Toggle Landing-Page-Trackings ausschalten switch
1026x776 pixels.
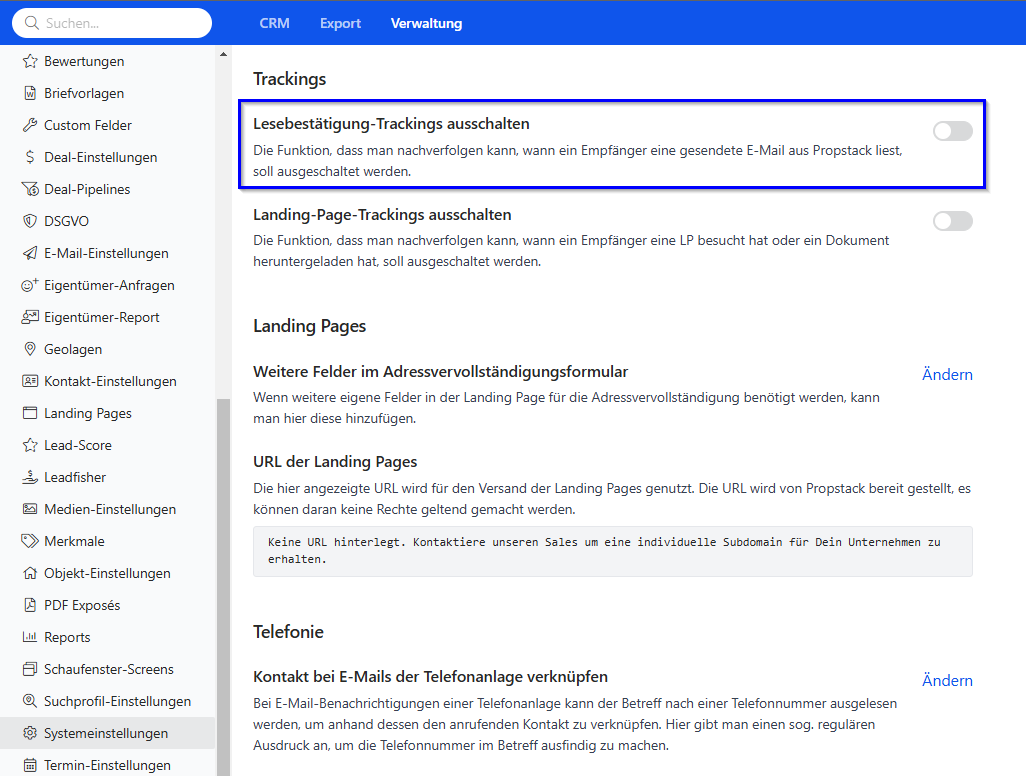point(952,221)
